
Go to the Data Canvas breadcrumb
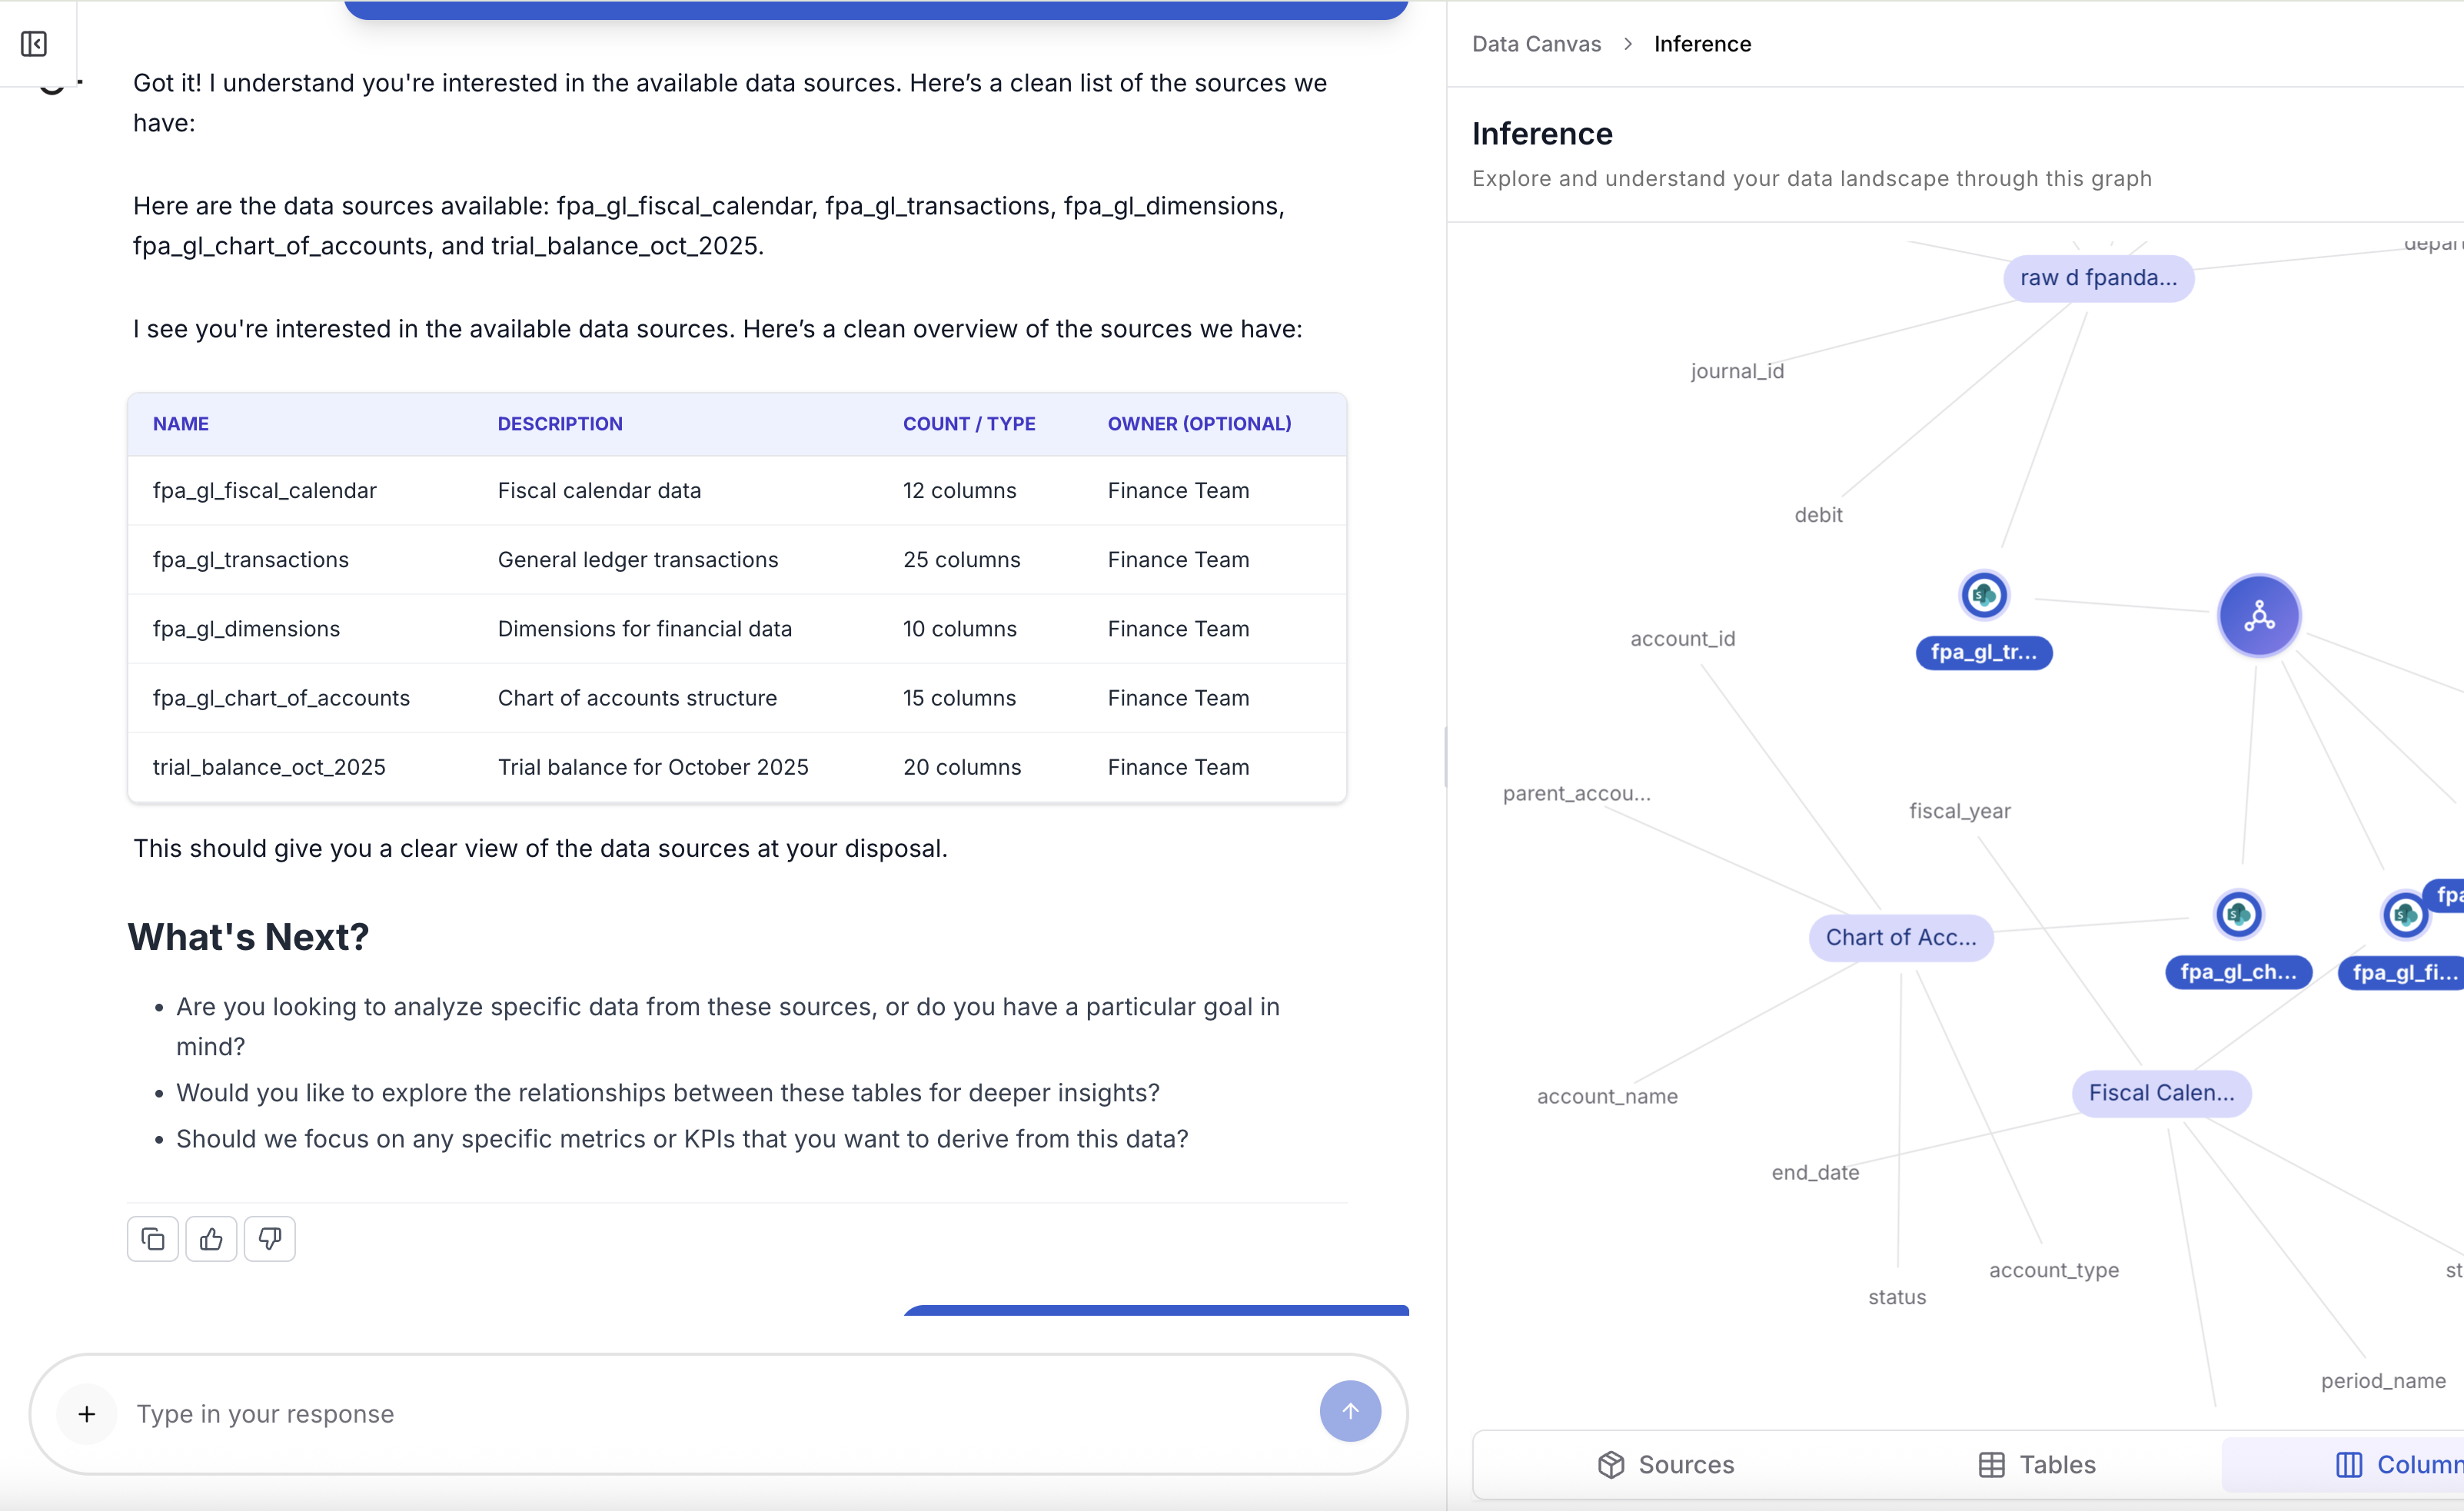[1536, 44]
